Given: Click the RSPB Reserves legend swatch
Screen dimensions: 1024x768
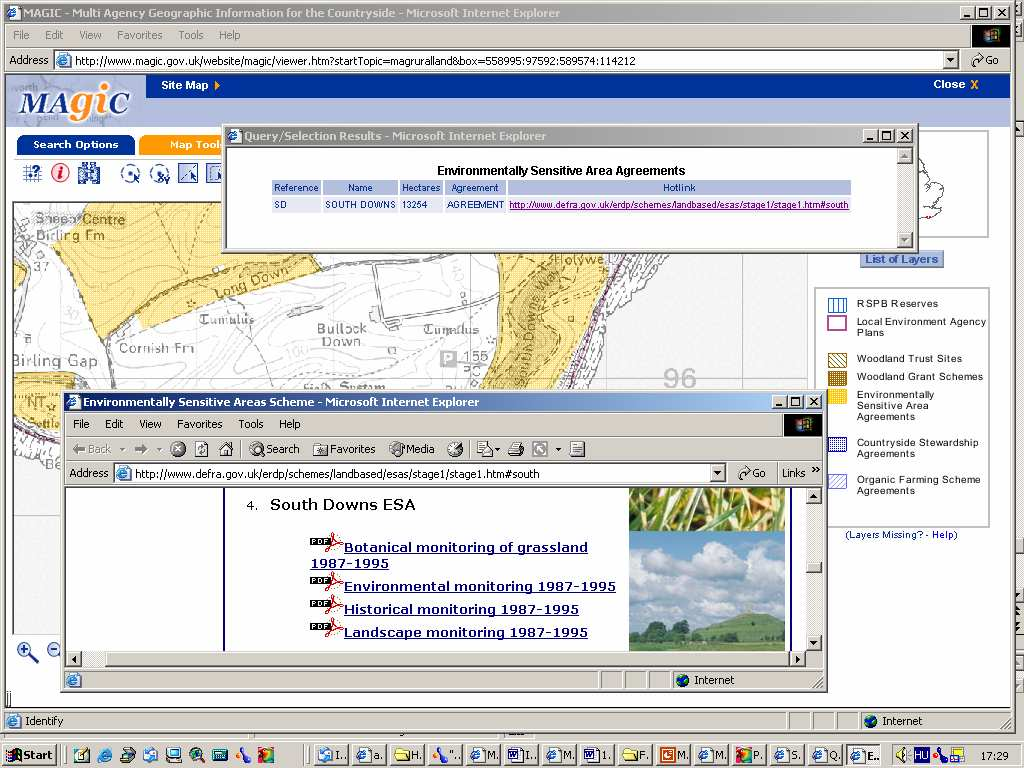Looking at the screenshot, I should [x=837, y=305].
